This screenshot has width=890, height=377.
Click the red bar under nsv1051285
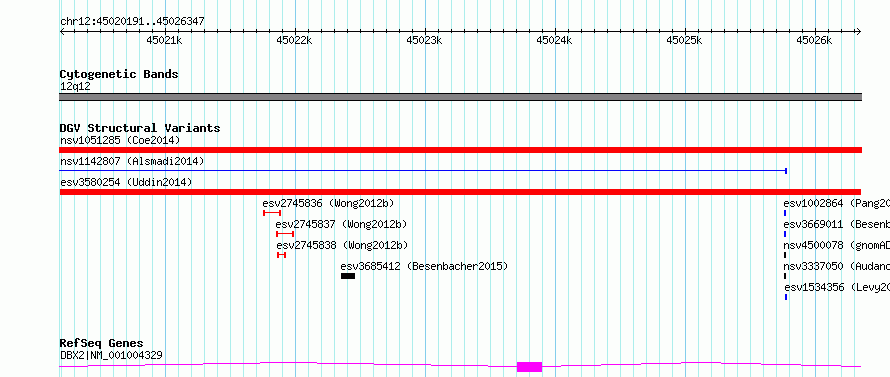pyautogui.click(x=460, y=150)
